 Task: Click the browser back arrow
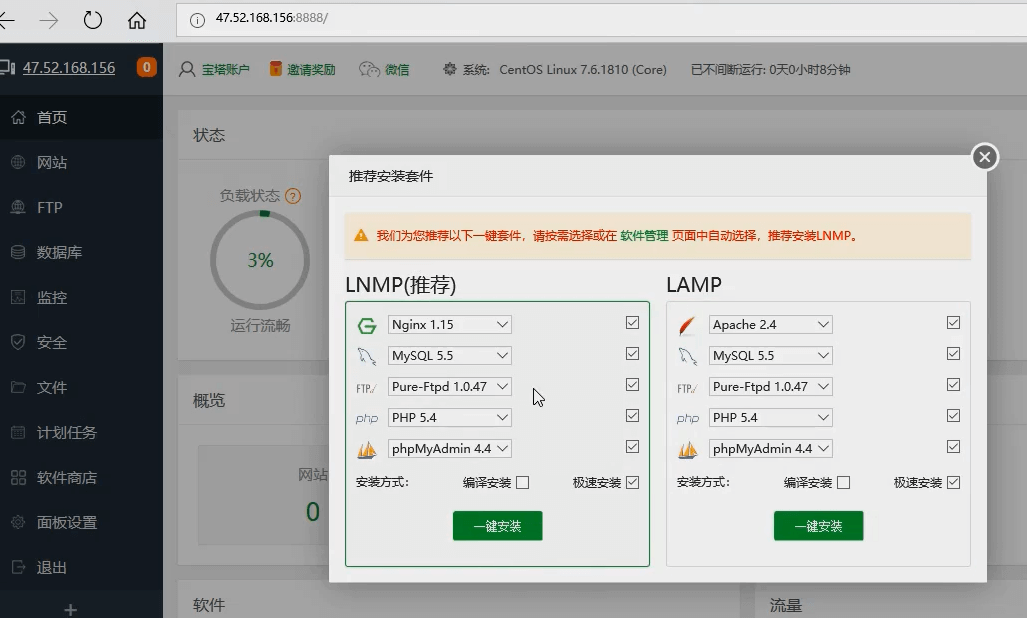click(7, 20)
